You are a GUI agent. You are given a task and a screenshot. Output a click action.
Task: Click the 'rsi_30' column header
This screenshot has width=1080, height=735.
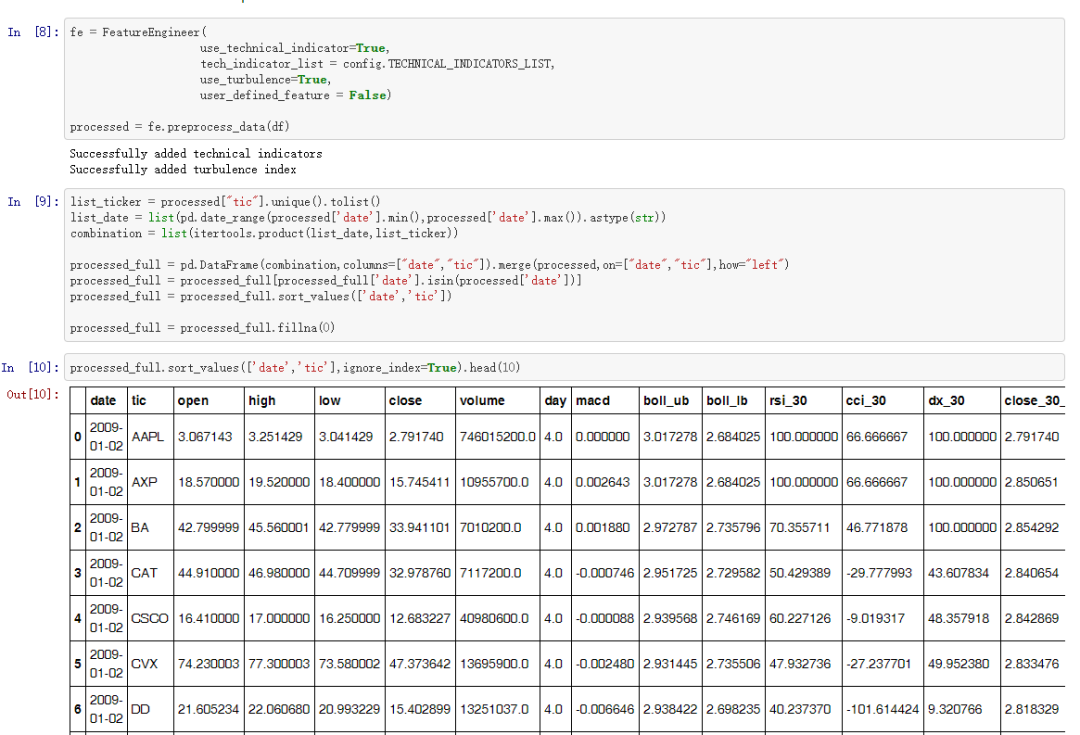(785, 401)
